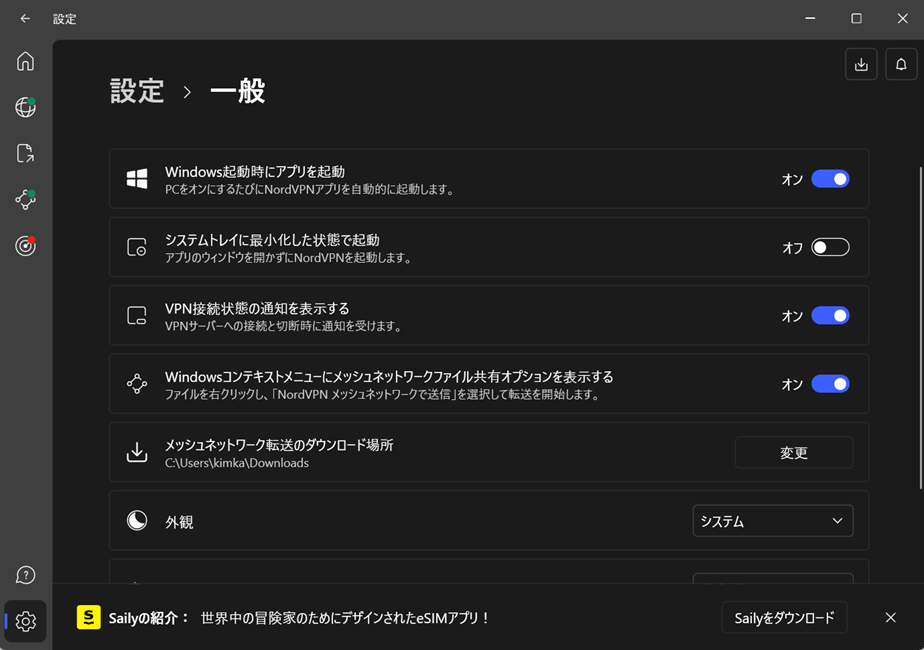The width and height of the screenshot is (924, 650).
Task: Click the 変更 button for download location
Action: pyautogui.click(x=794, y=452)
